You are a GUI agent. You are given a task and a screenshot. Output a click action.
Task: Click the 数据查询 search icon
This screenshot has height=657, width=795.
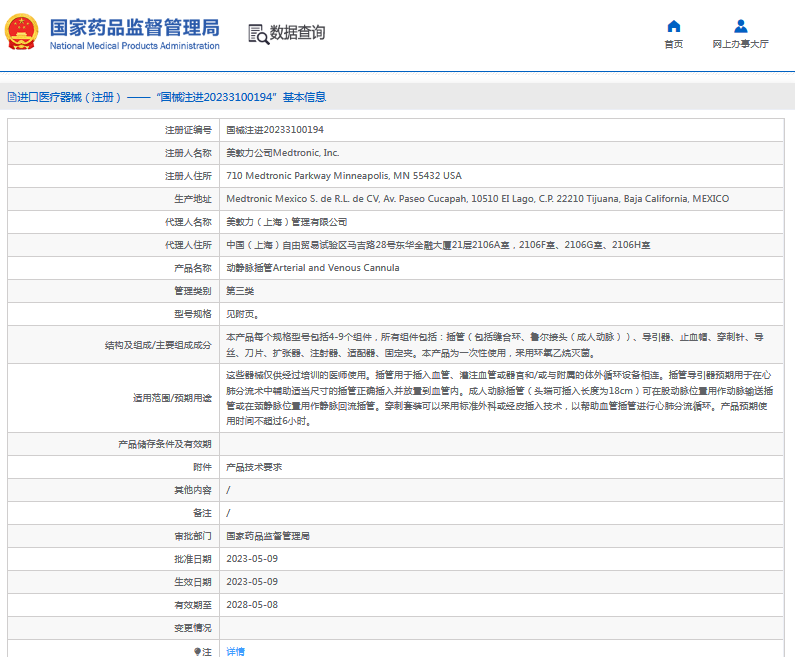pyautogui.click(x=258, y=34)
